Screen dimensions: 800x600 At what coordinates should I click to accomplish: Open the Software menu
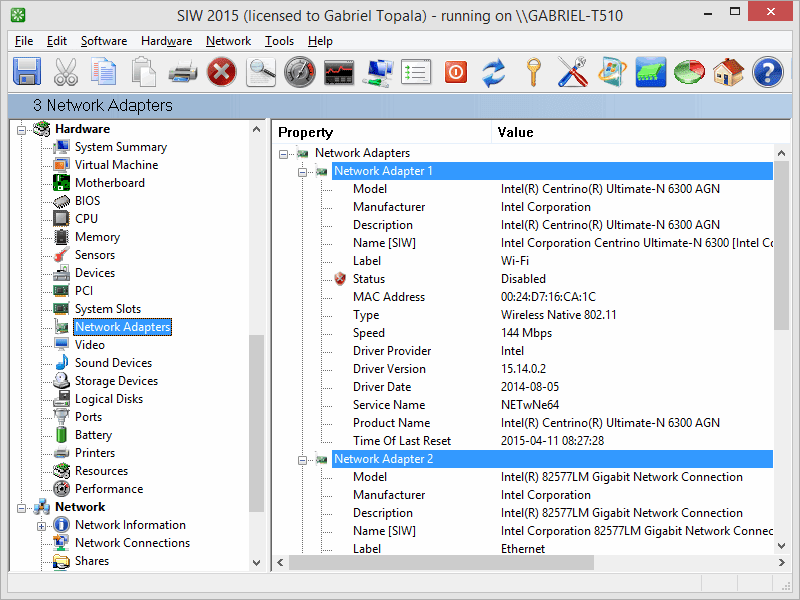(103, 41)
